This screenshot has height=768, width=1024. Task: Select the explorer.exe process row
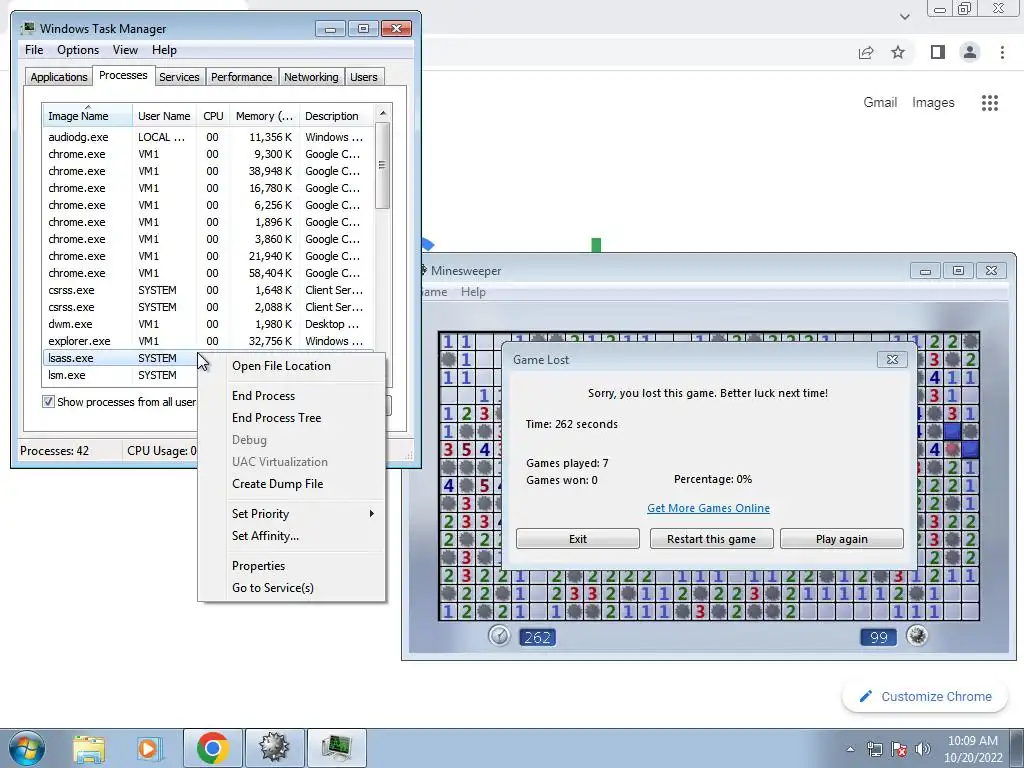208,341
